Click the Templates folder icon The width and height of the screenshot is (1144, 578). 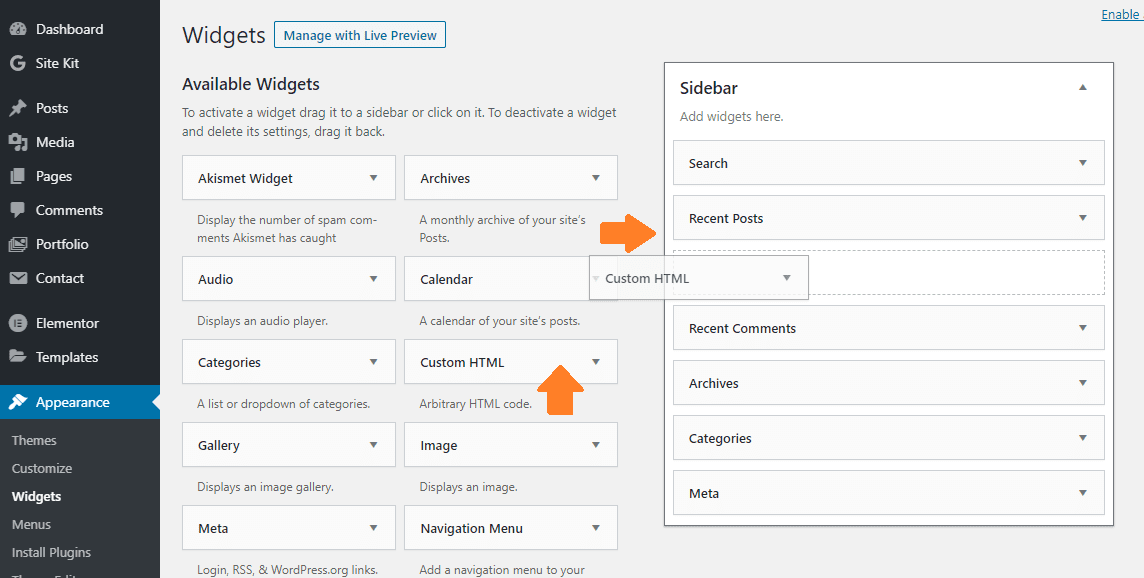(x=18, y=357)
